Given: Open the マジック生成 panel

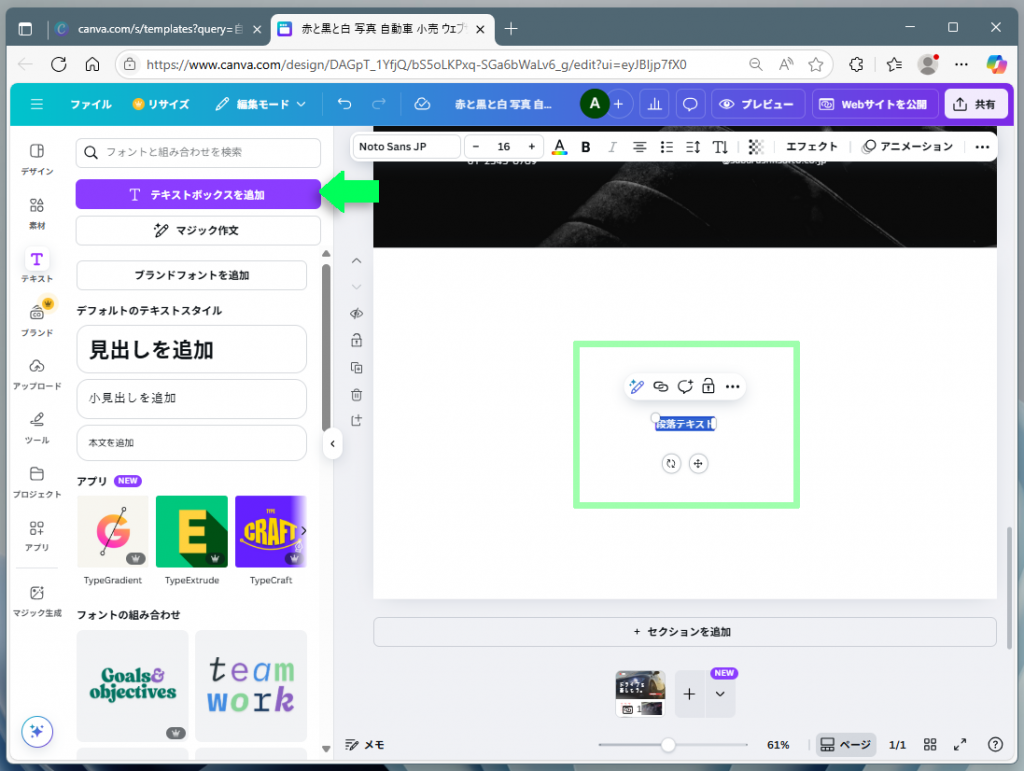Looking at the screenshot, I should point(36,600).
